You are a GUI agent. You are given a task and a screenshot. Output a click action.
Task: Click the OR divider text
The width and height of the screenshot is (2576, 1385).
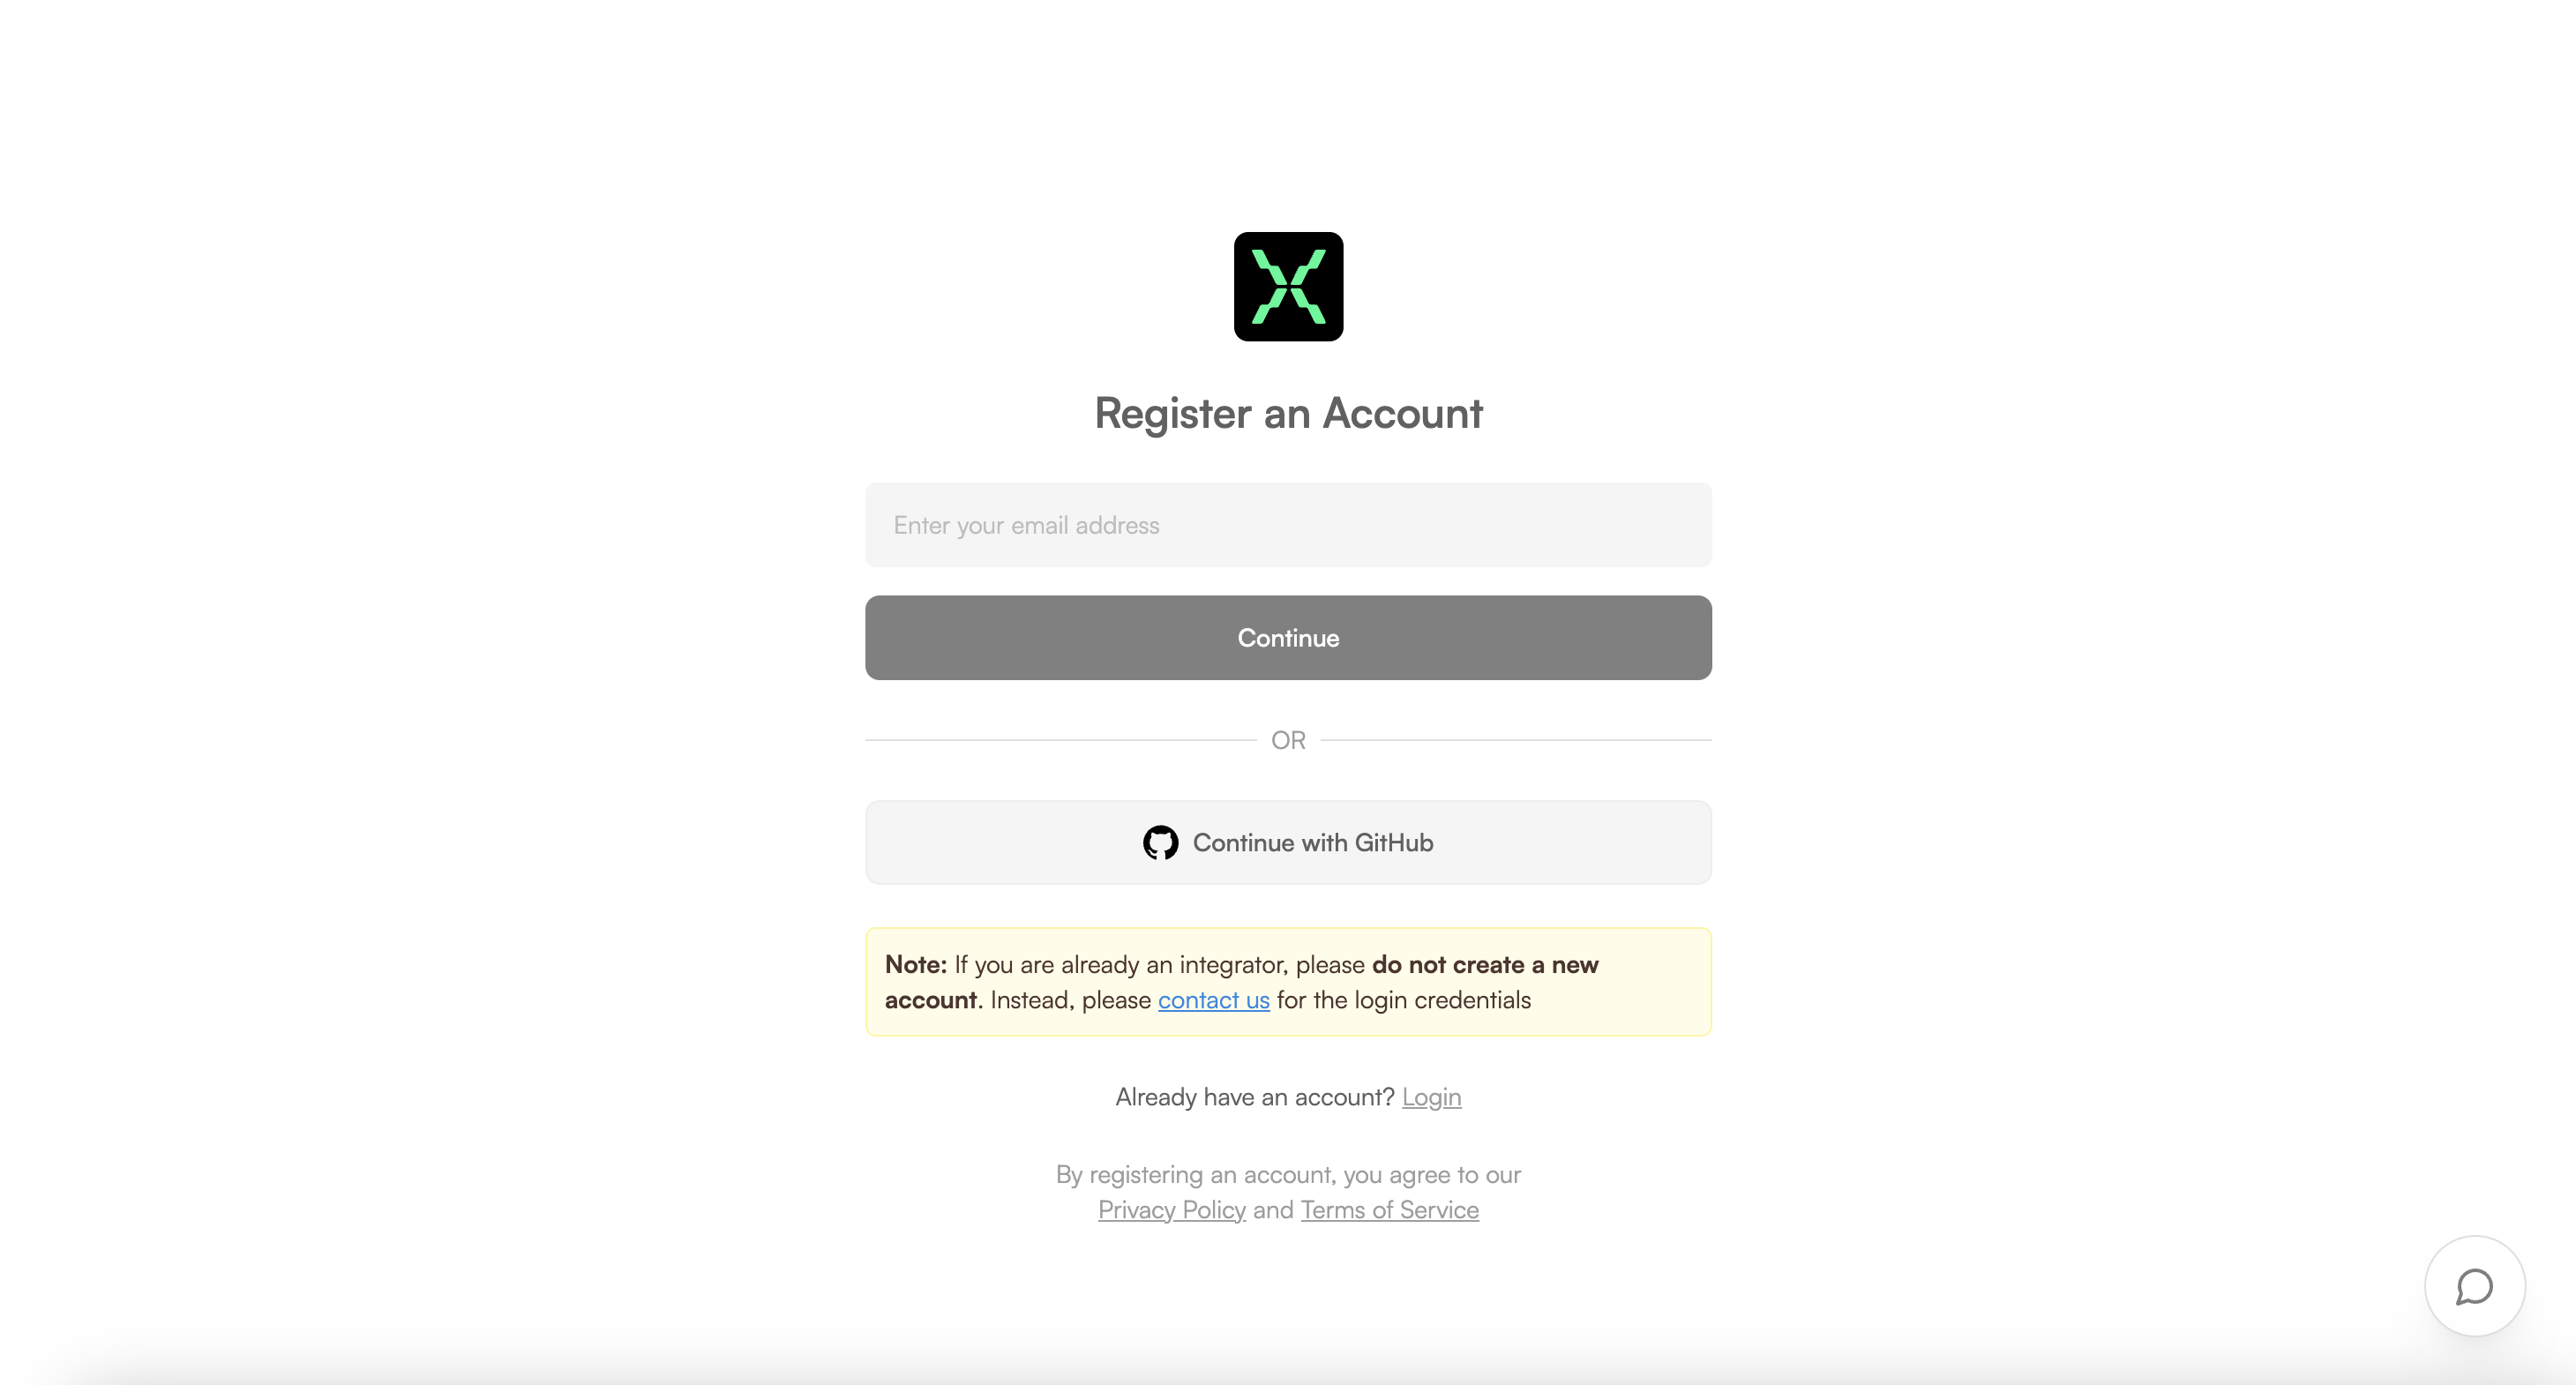pyautogui.click(x=1288, y=740)
